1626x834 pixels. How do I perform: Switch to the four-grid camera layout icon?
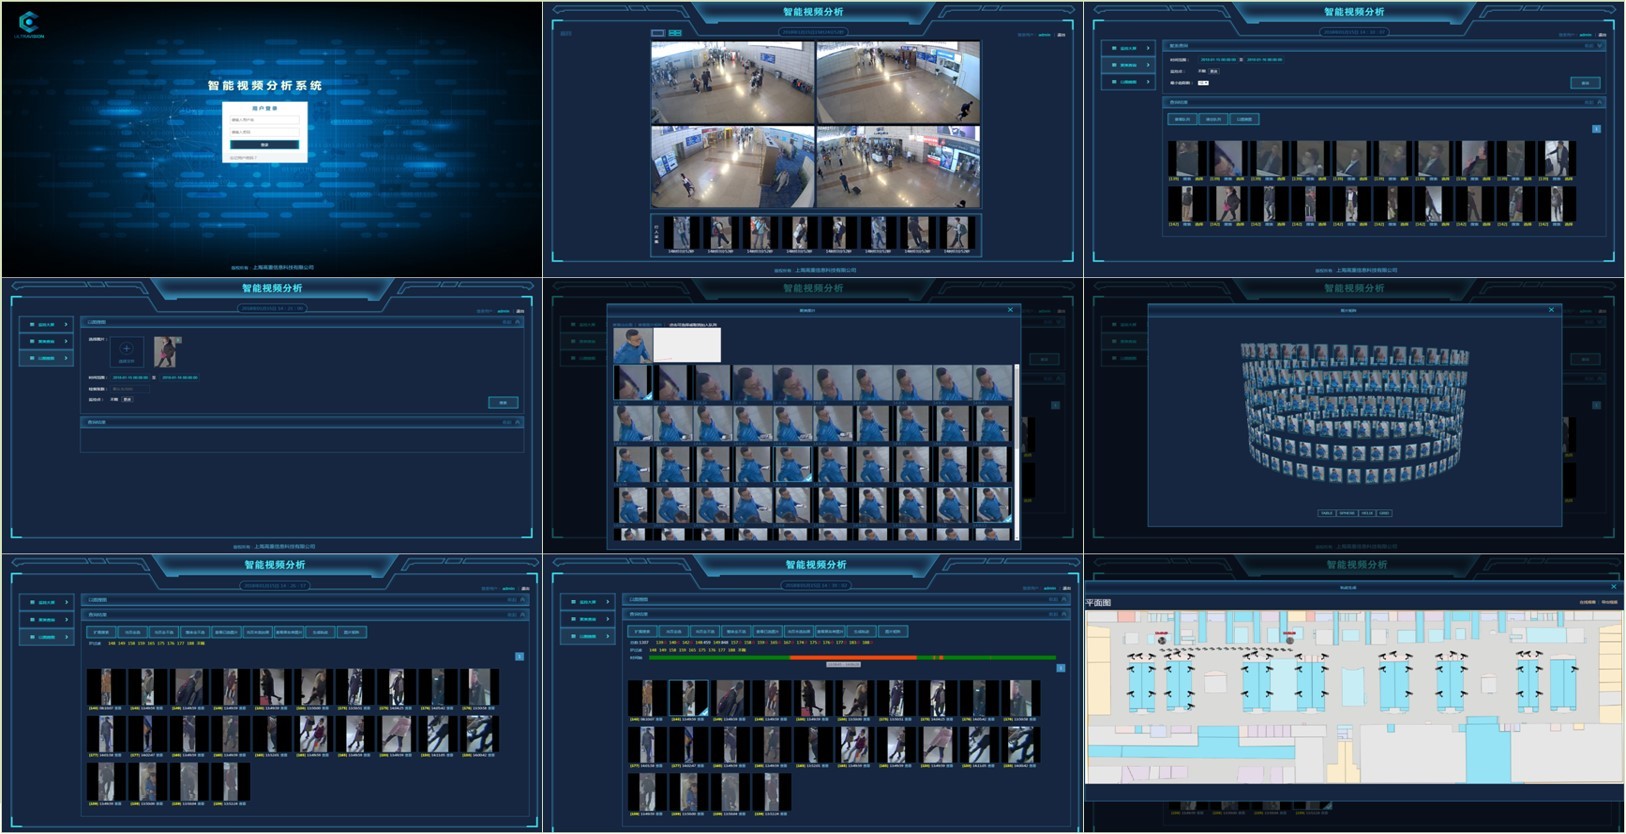(x=675, y=33)
